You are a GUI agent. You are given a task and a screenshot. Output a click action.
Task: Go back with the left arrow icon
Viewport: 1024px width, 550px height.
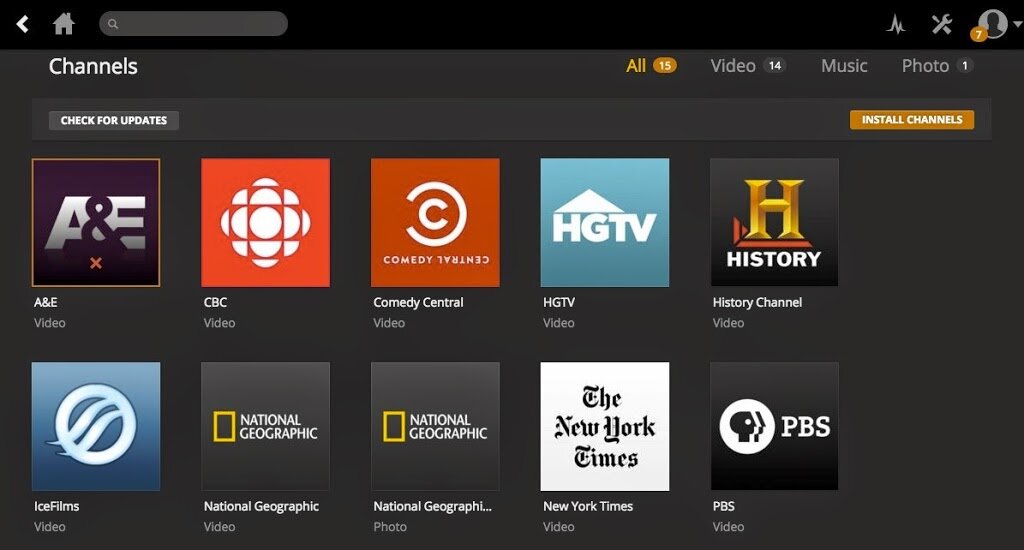23,24
